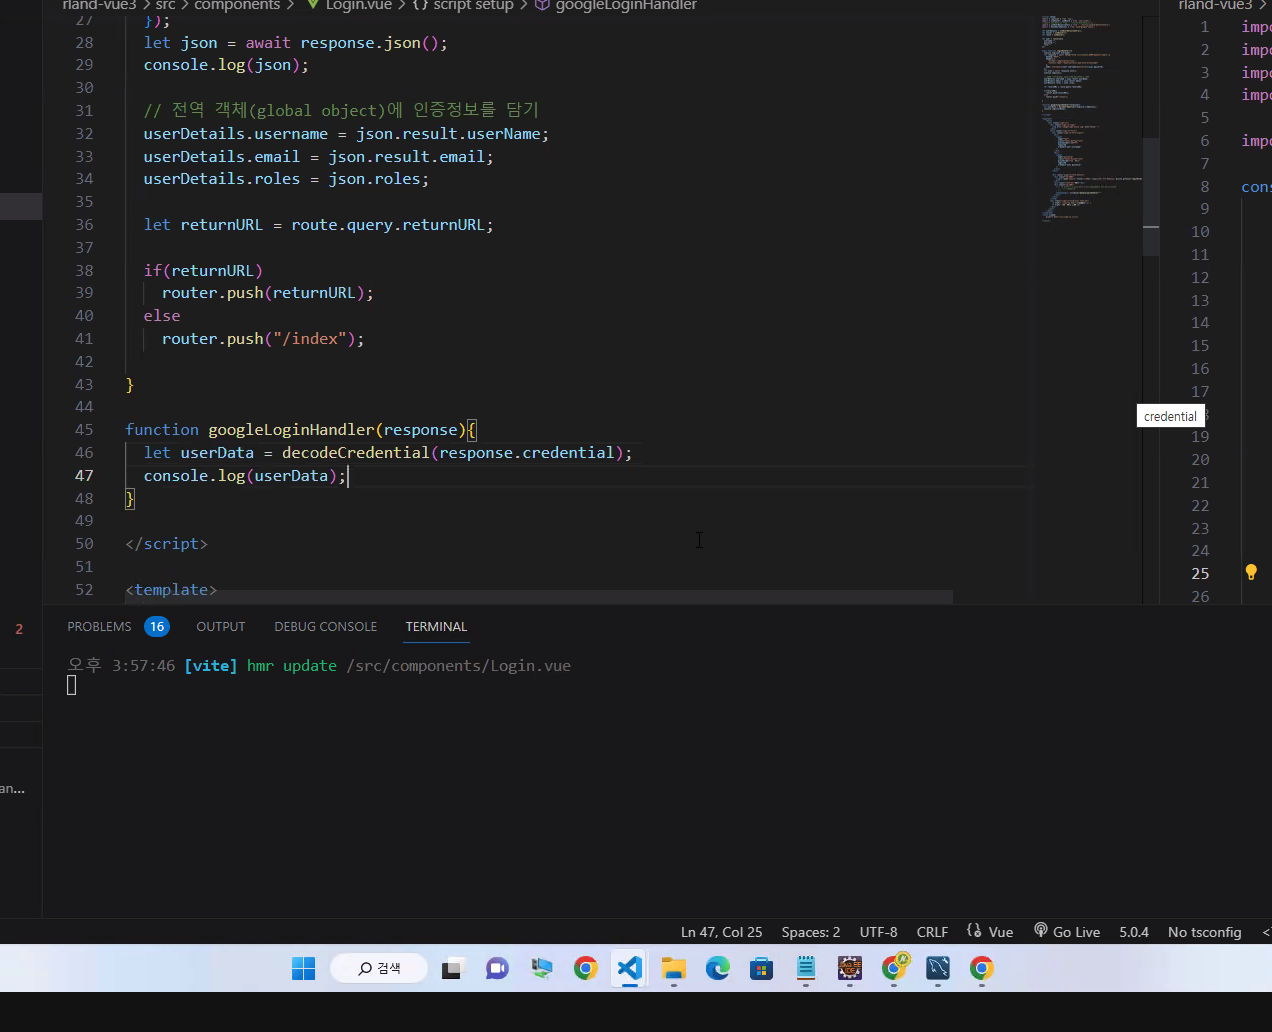
Task: Select the TERMINAL tab
Action: (436, 626)
